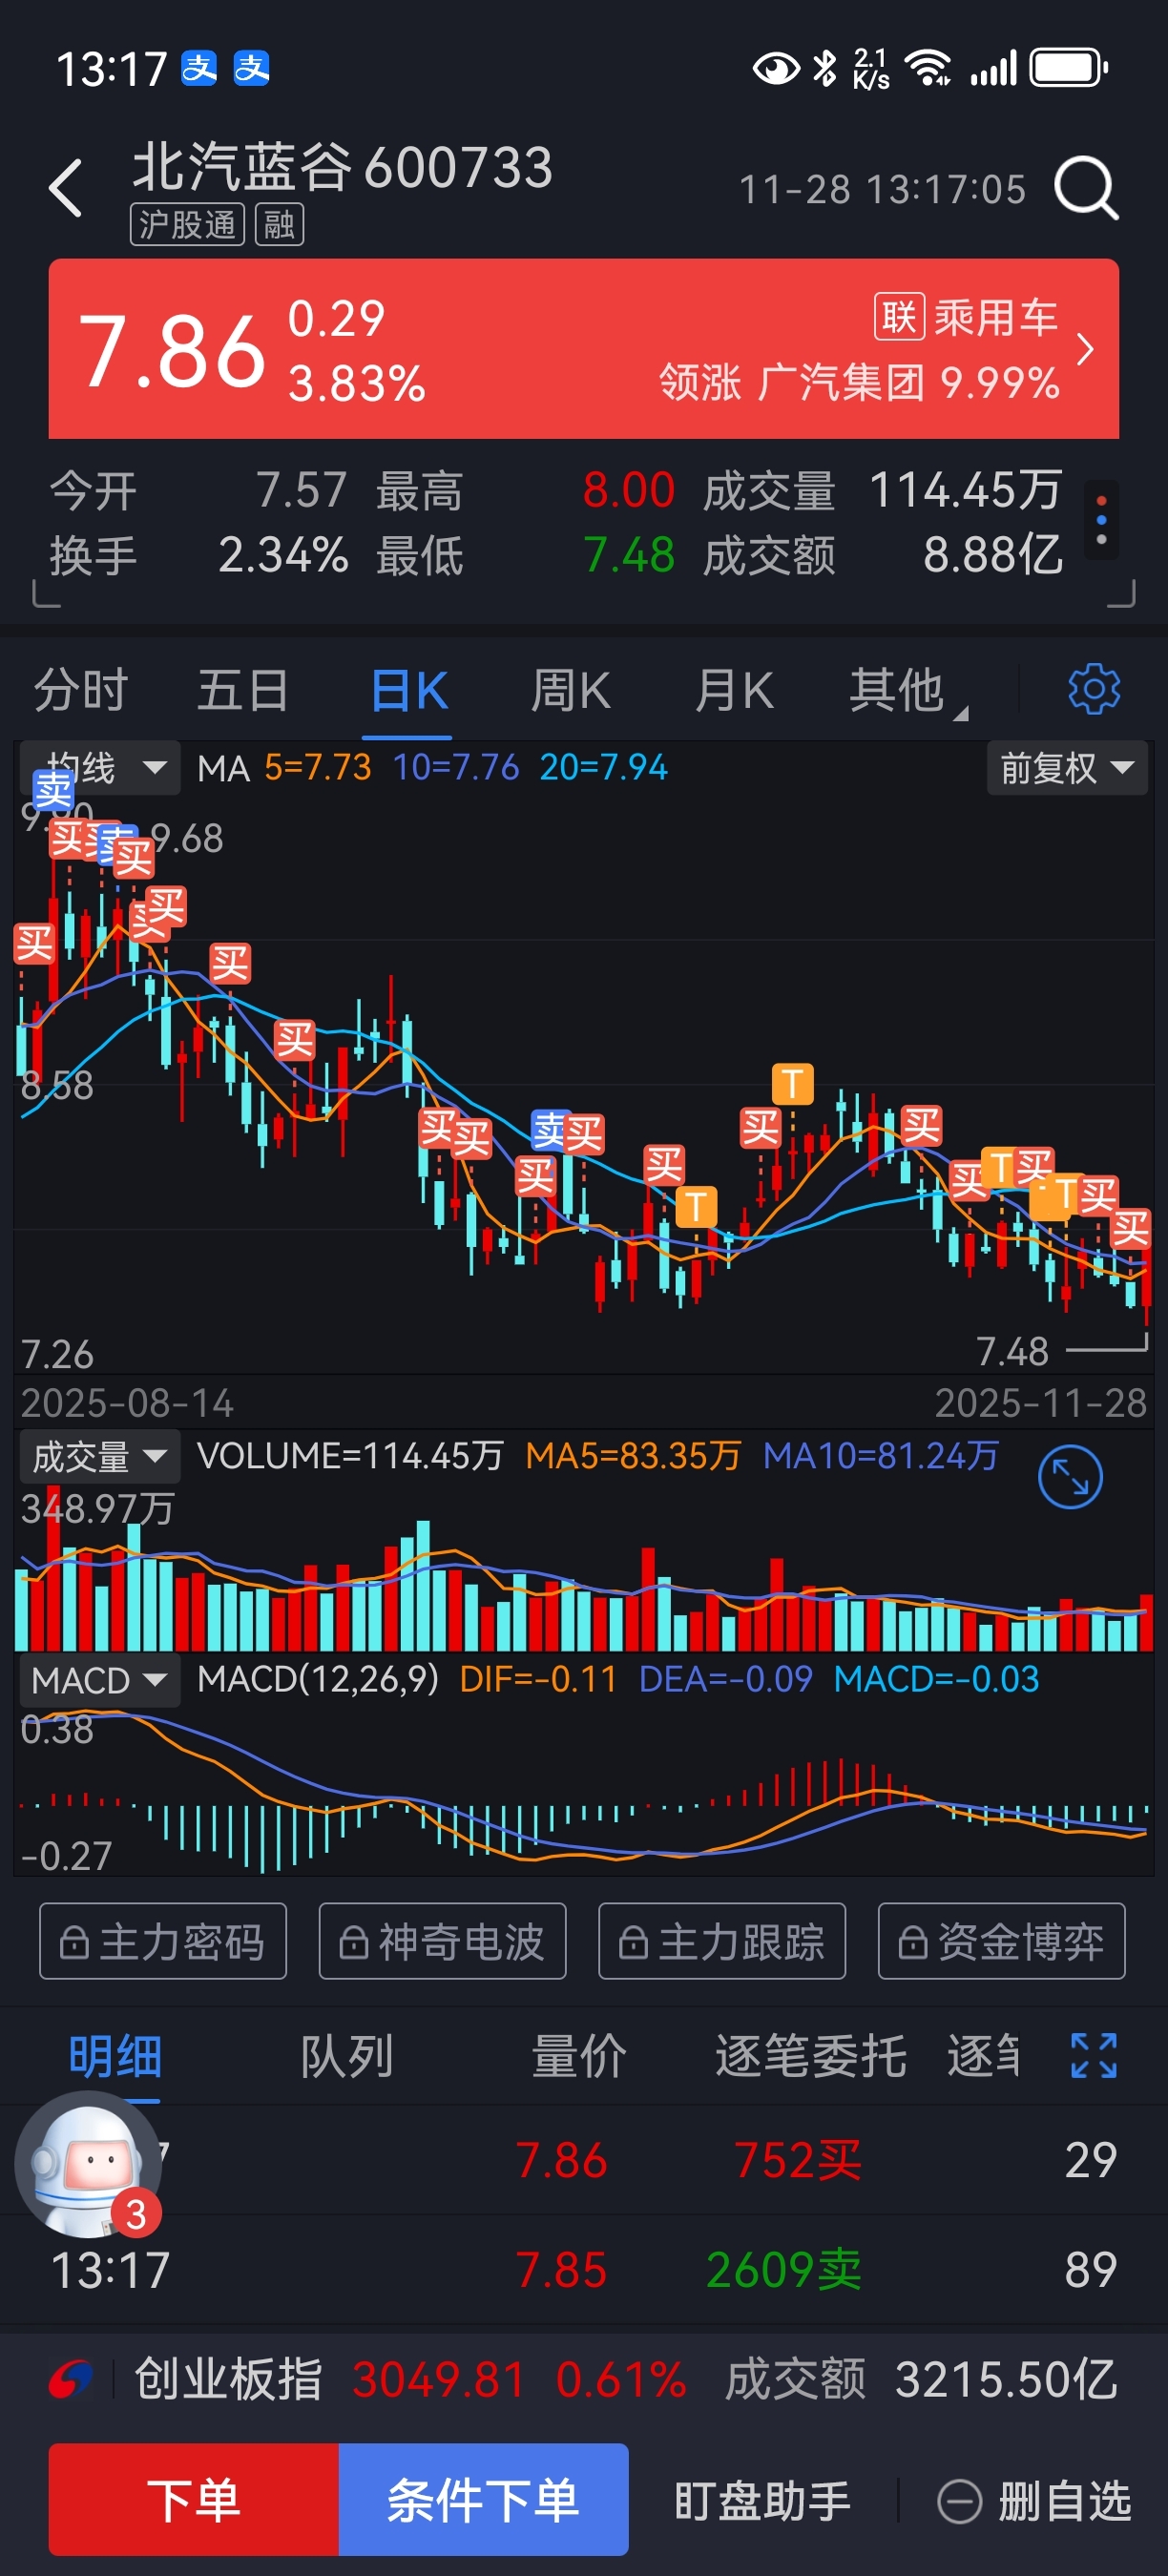
Task: Tap the 换手 2.34% value
Action: coord(283,554)
